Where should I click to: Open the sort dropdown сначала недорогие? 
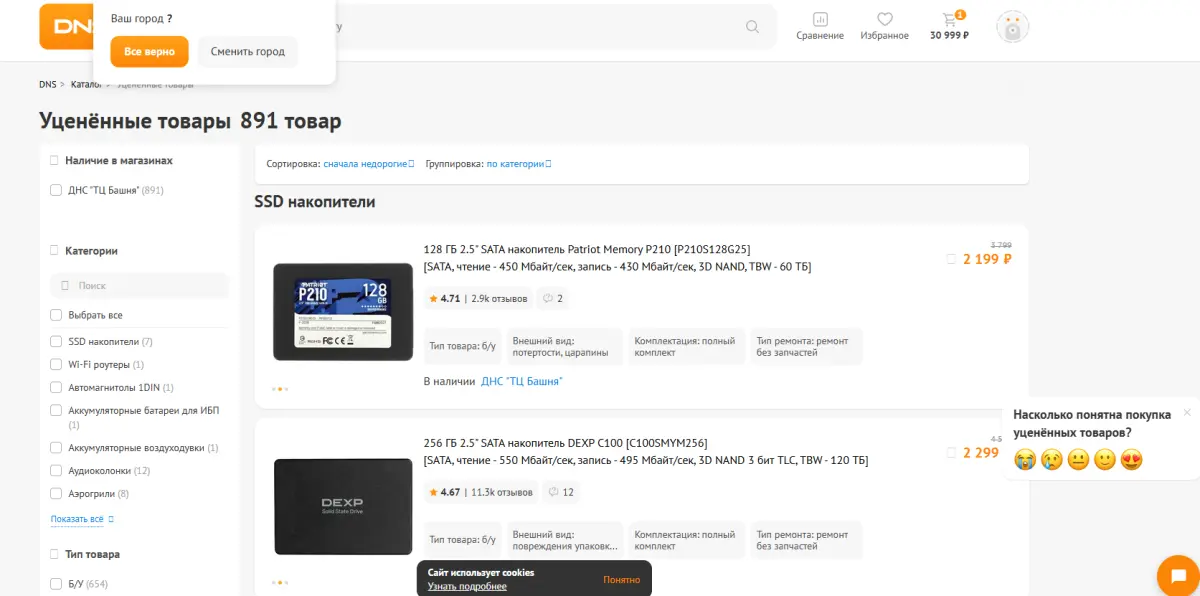(x=368, y=163)
